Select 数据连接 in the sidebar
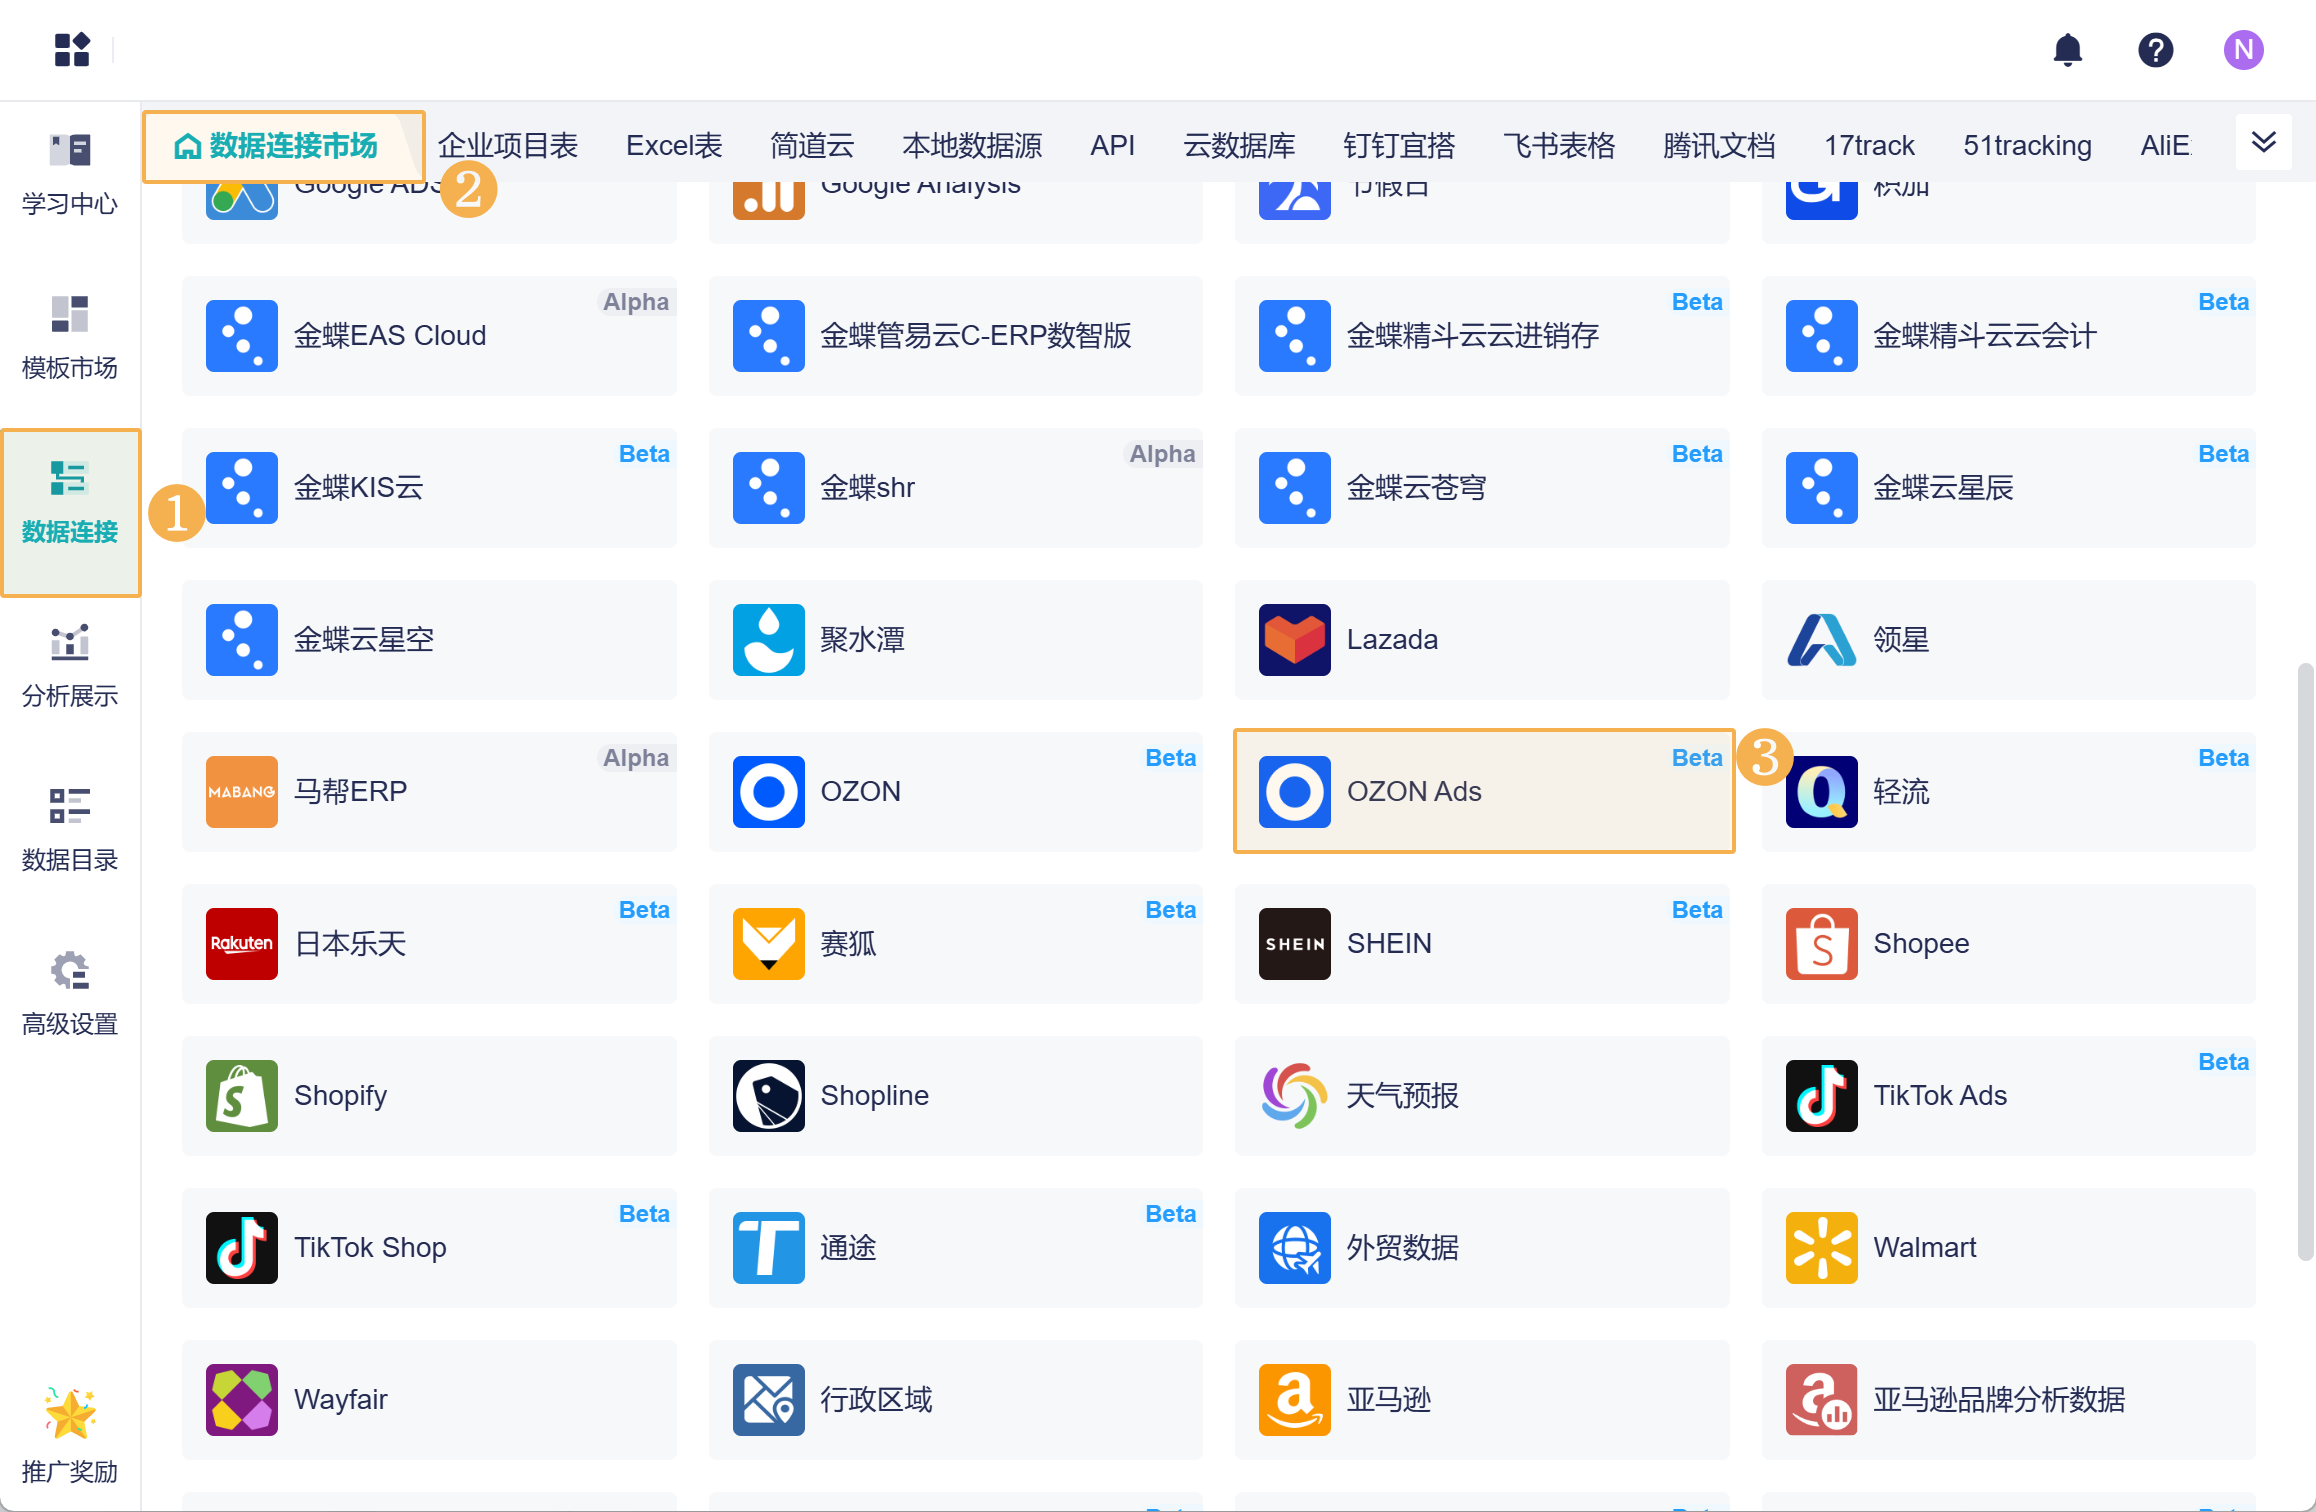This screenshot has height=1512, width=2316. tap(70, 512)
